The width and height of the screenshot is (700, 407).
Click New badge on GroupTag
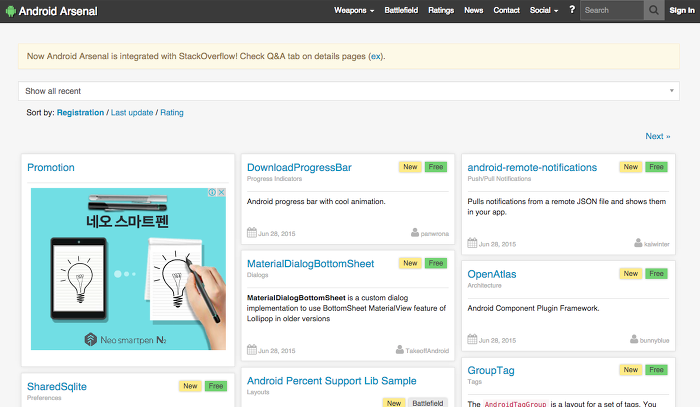pyautogui.click(x=630, y=370)
